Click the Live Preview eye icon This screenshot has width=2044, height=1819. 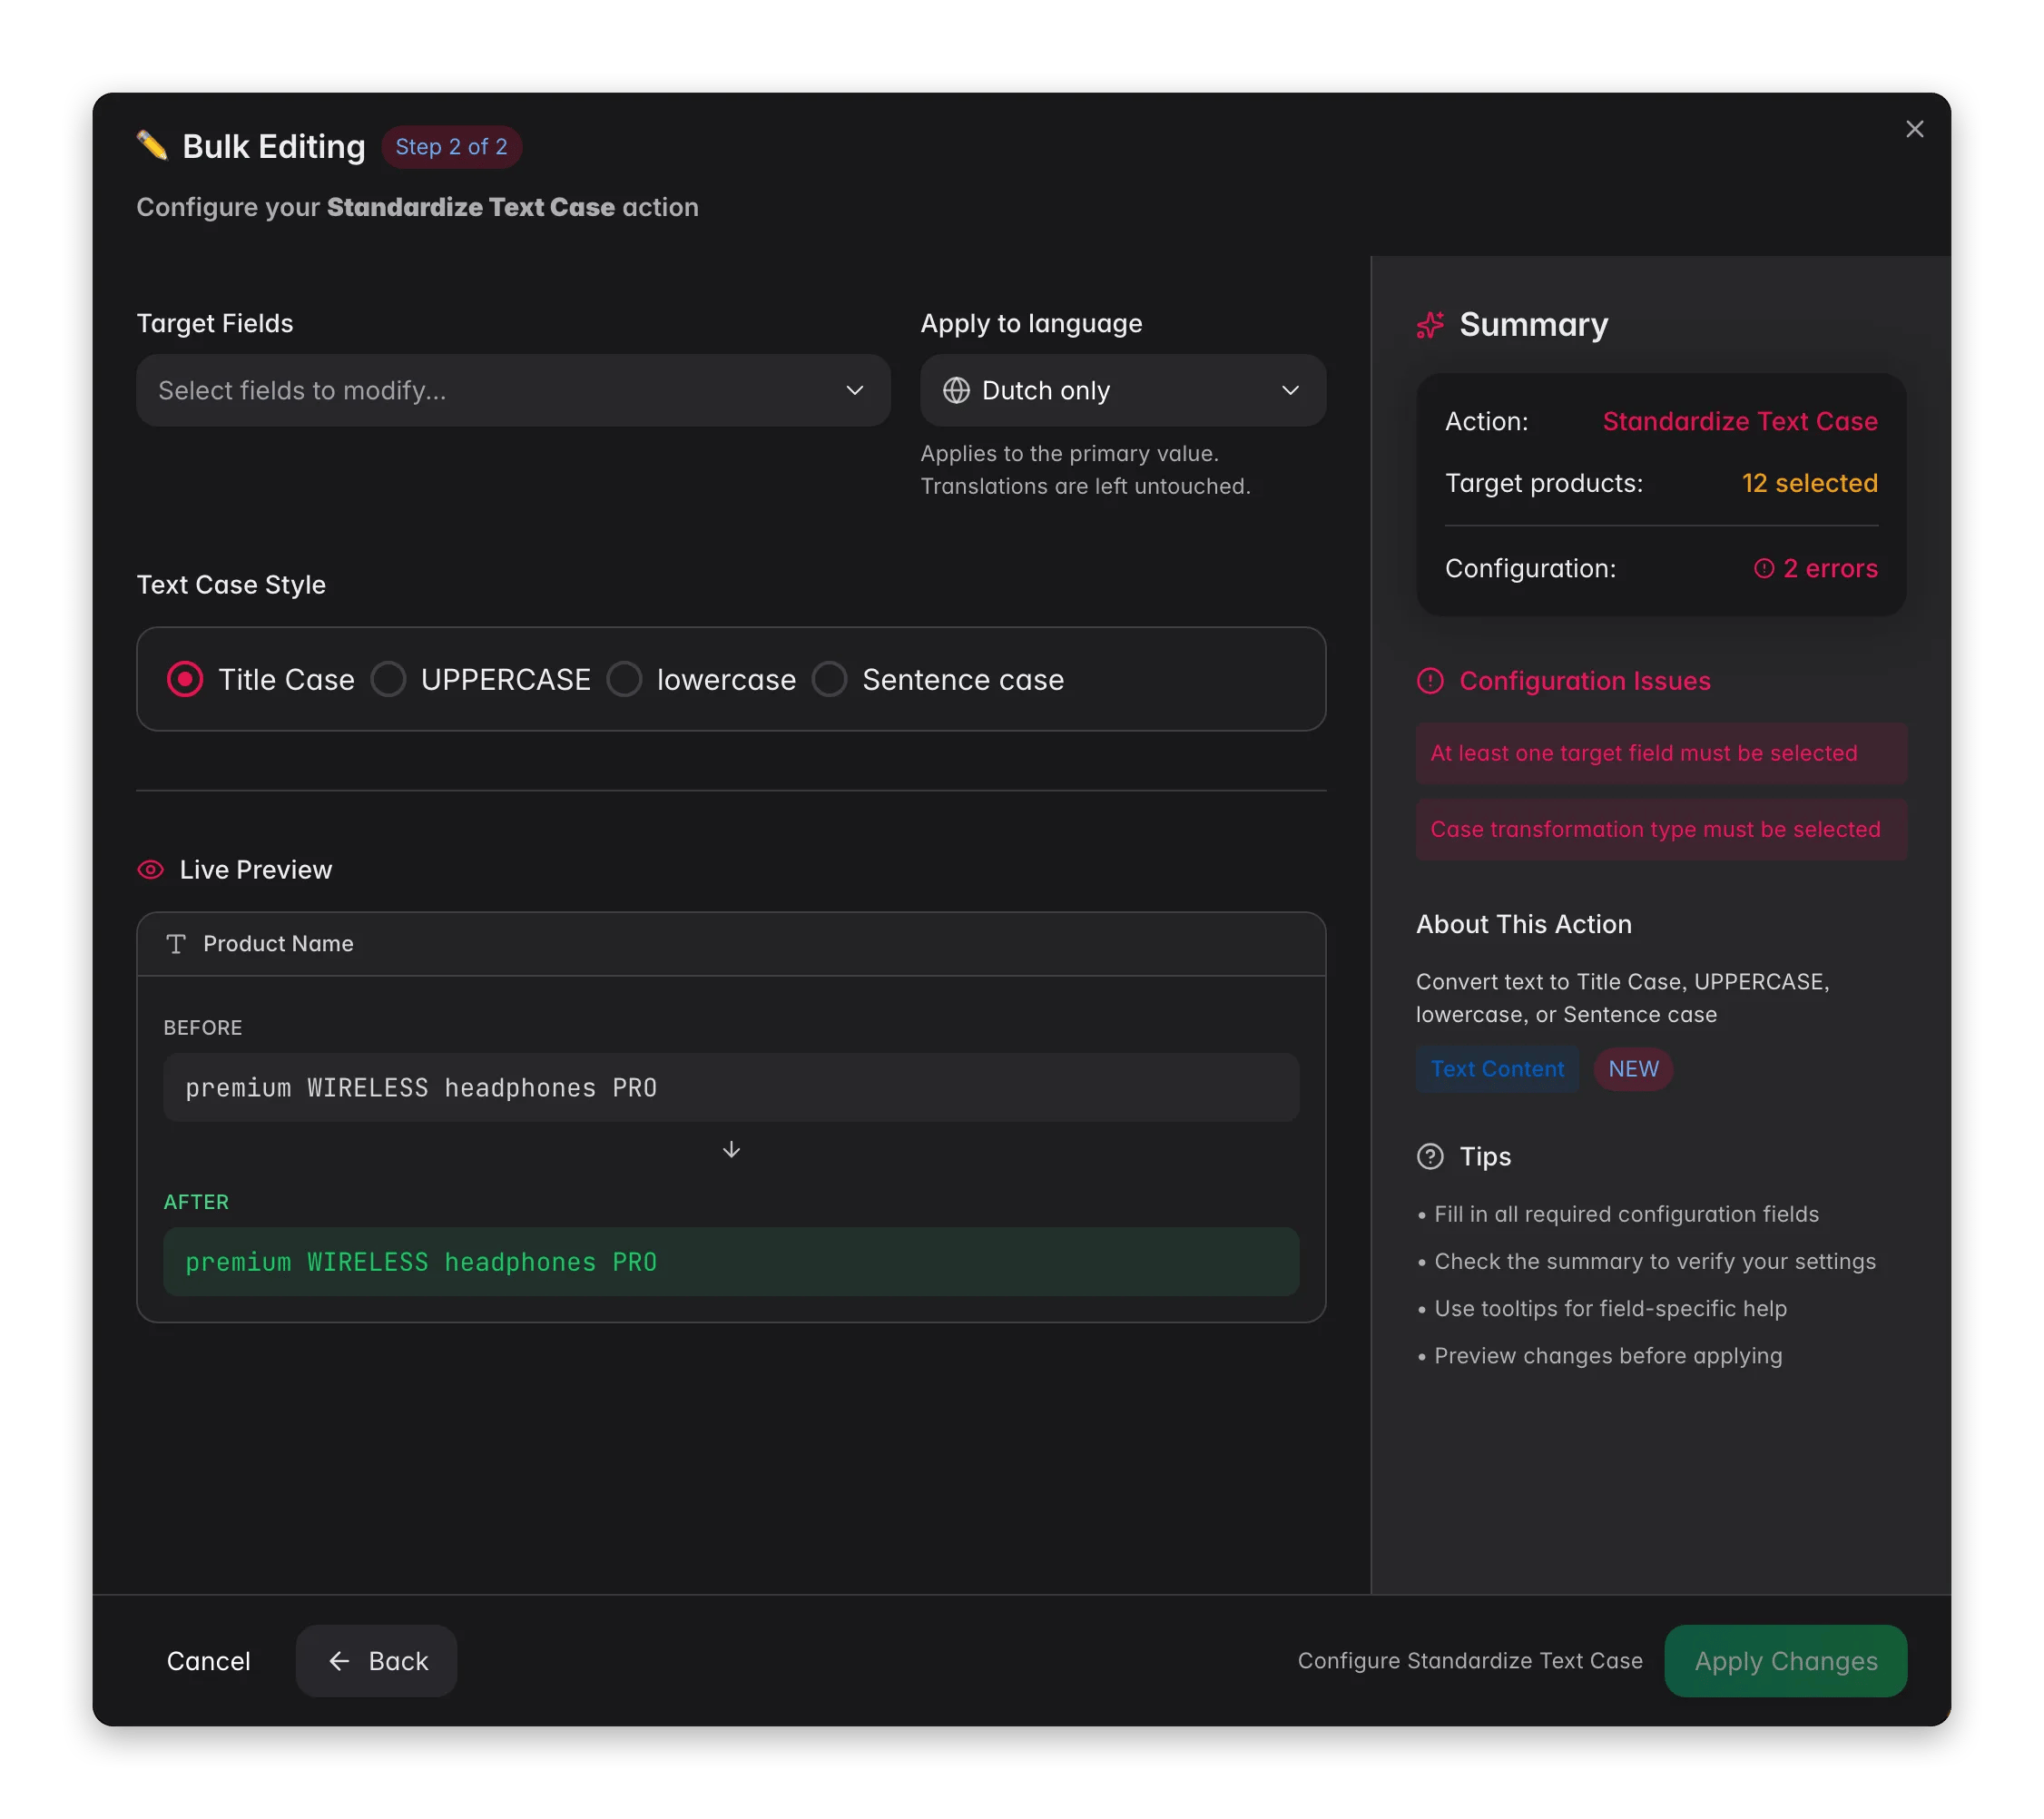pyautogui.click(x=151, y=870)
